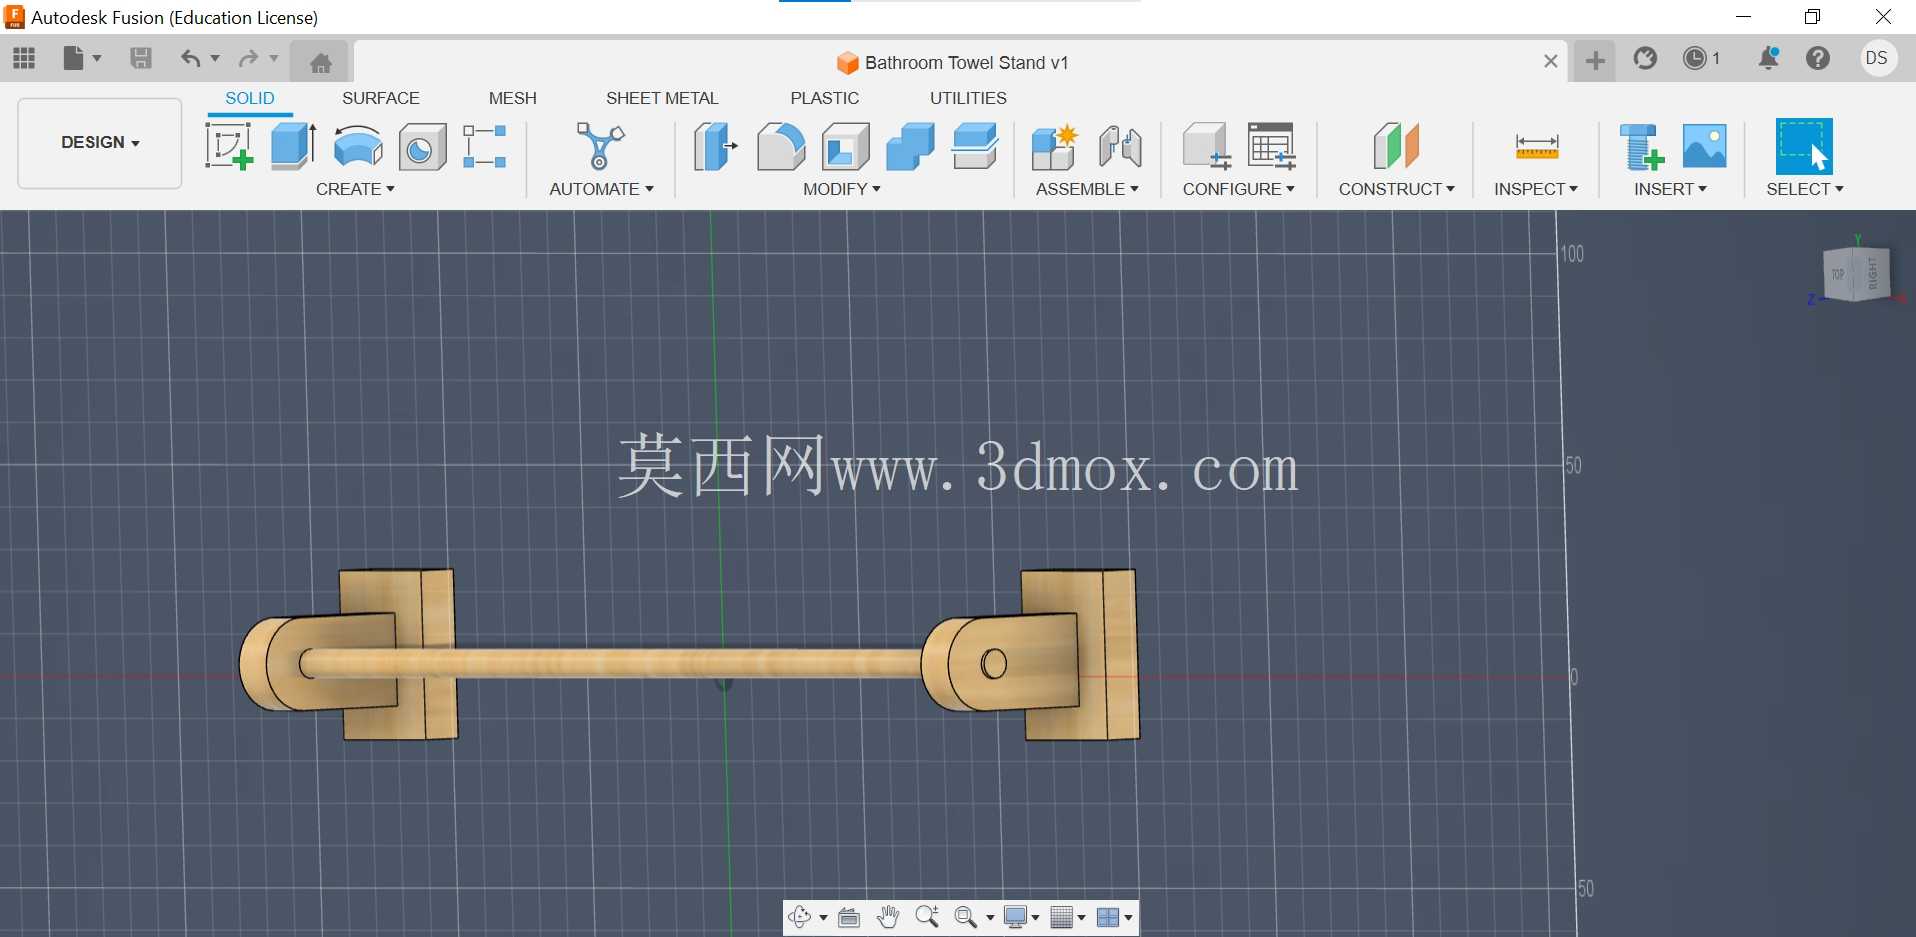Open the Viewports layout menu
Viewport: 1916px width, 937px height.
1114,917
